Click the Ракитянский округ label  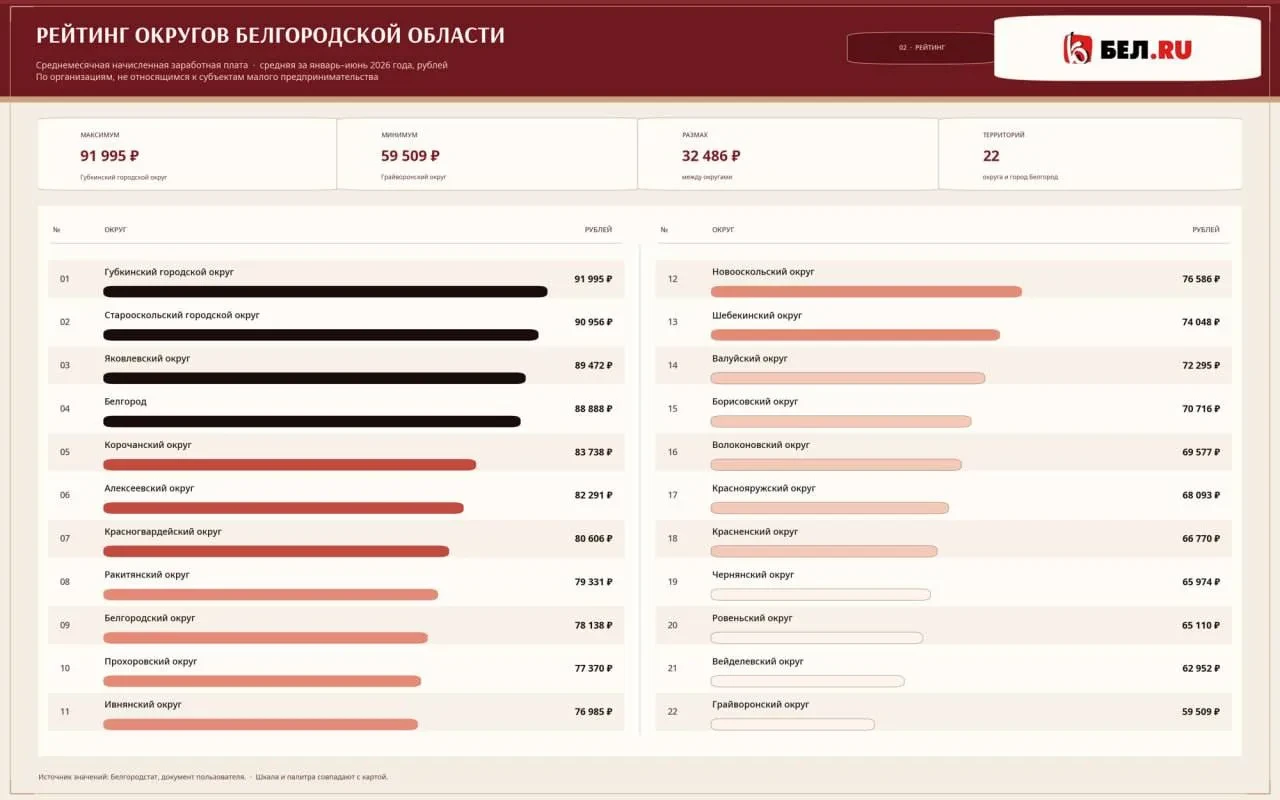click(147, 575)
